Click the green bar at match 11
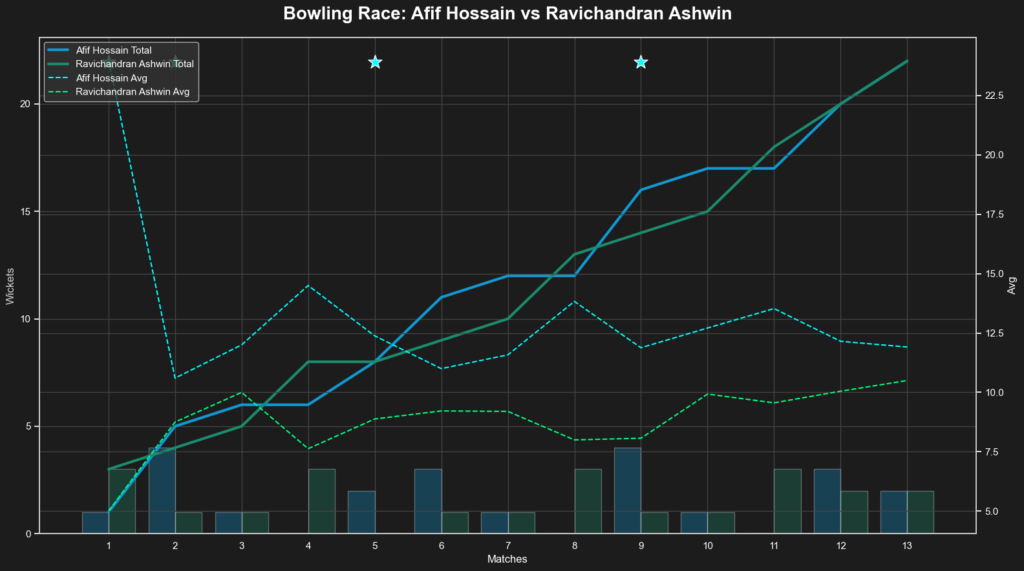The width and height of the screenshot is (1024, 571). [x=787, y=501]
